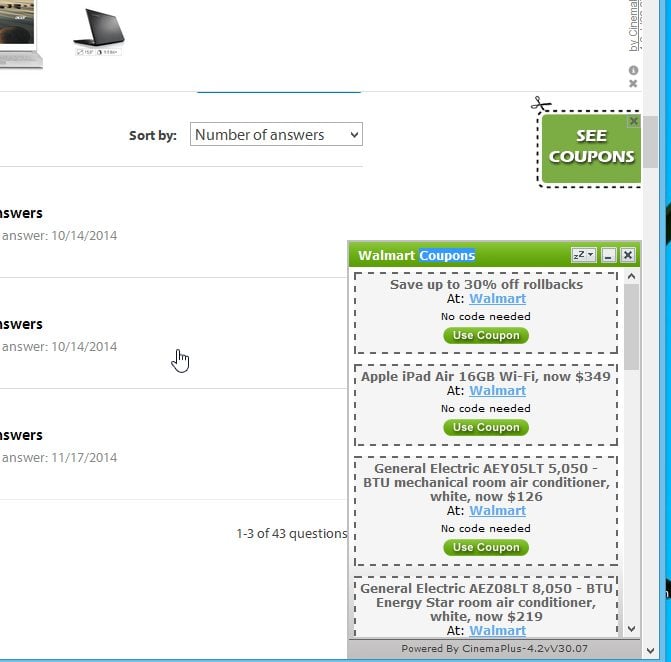Click '1-3 of 43 questions' text
Viewport: 671px width, 662px height.
[292, 533]
